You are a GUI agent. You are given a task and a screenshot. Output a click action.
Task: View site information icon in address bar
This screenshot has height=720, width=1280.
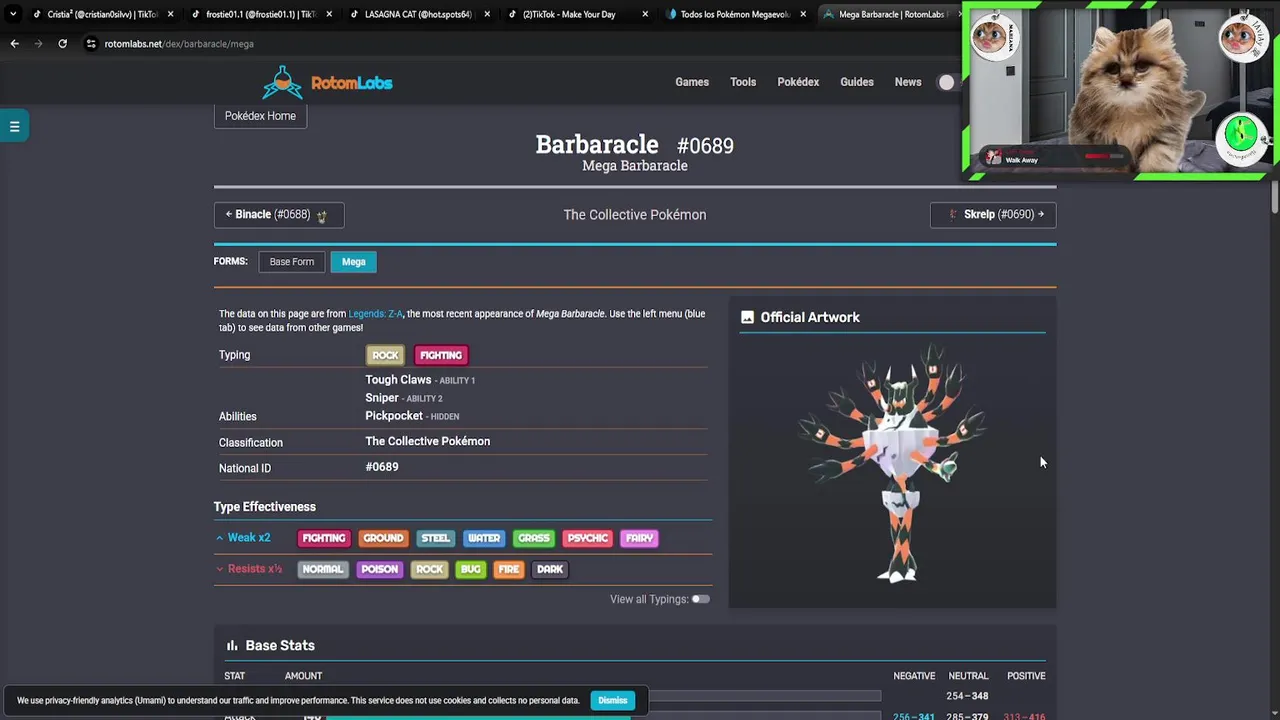point(91,44)
